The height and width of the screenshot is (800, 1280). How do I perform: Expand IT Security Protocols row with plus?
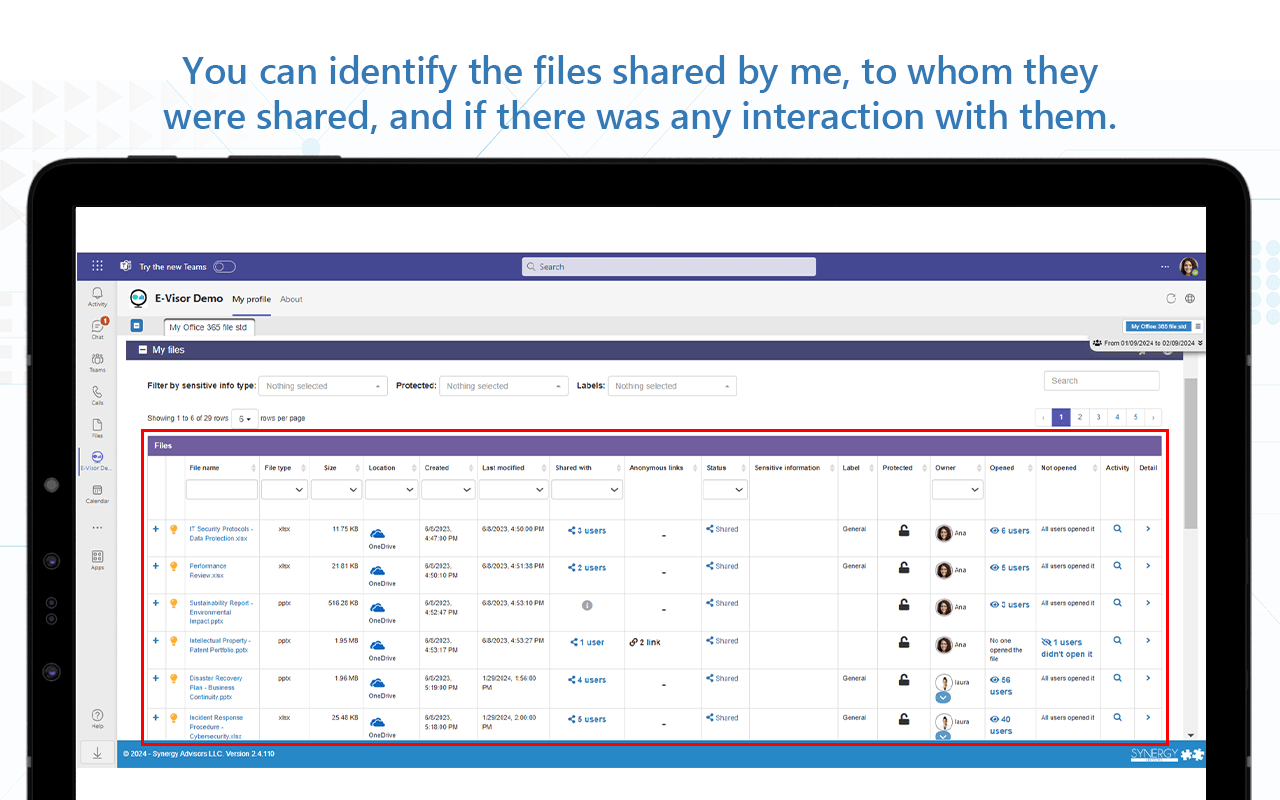pos(155,529)
